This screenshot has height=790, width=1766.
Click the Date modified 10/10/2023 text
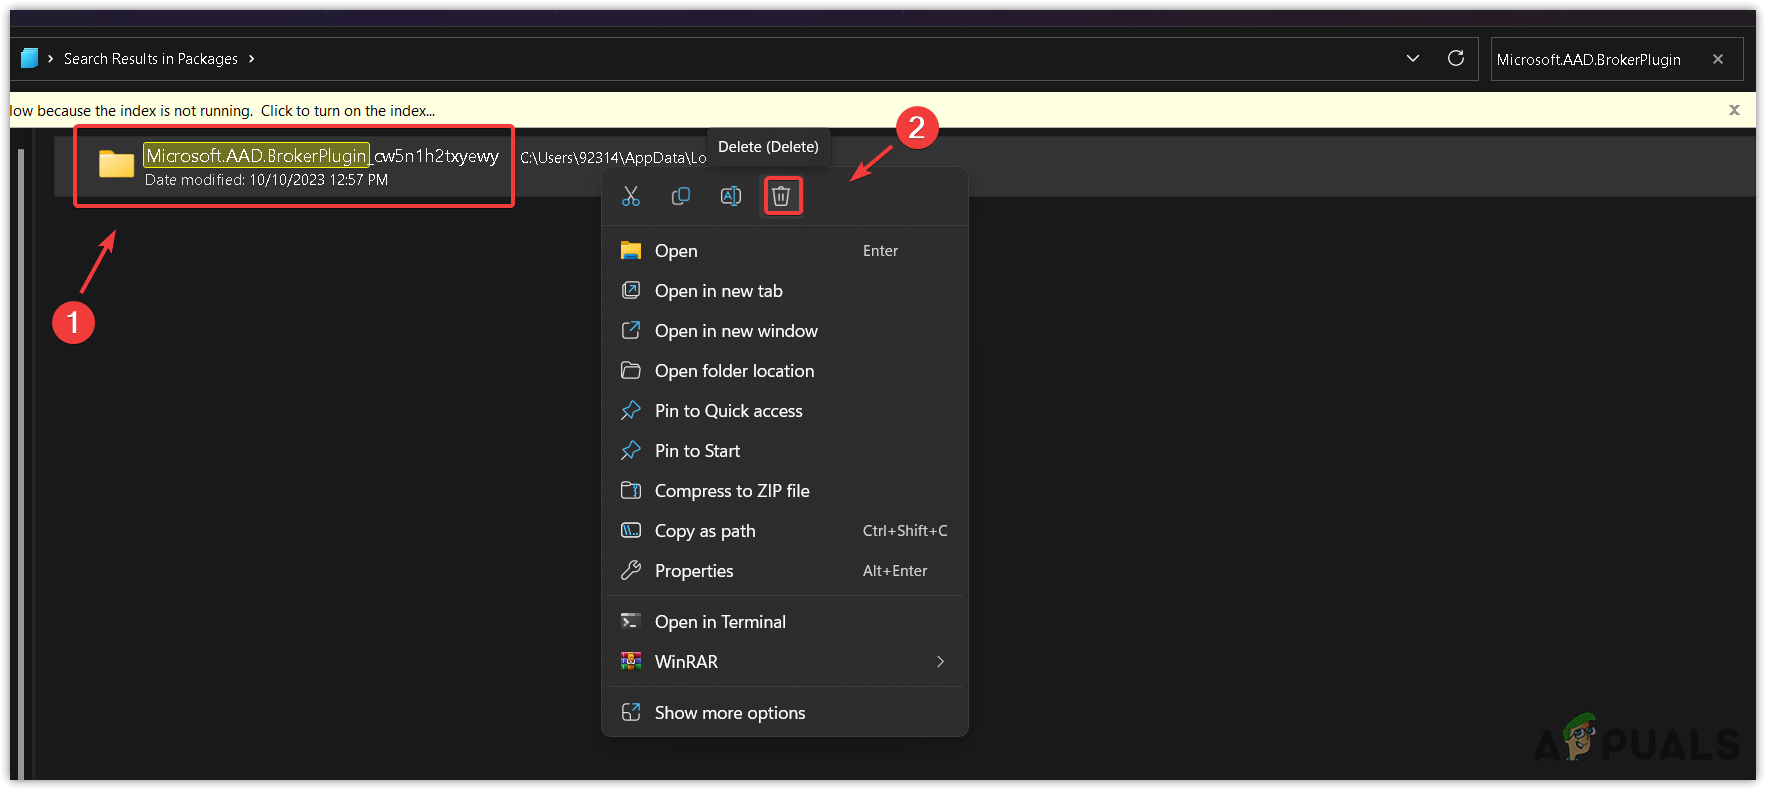pos(266,180)
